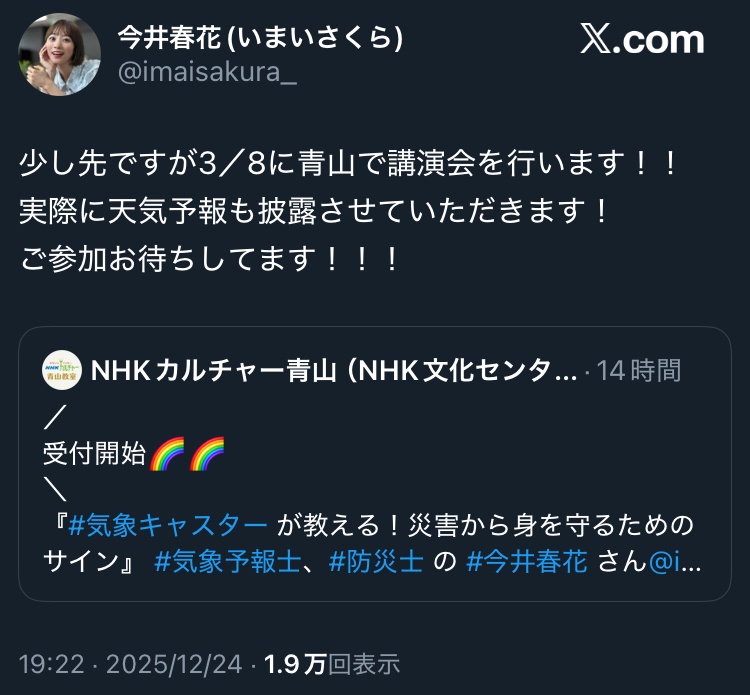Open hashtag #気象予報士
Image resolution: width=750 pixels, height=695 pixels.
click(228, 562)
